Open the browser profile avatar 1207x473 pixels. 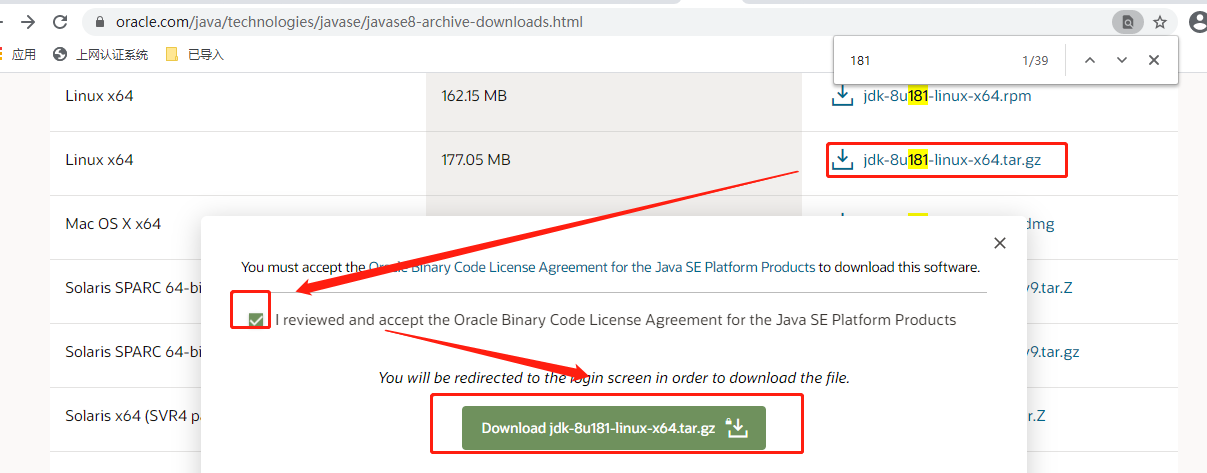pyautogui.click(x=1198, y=21)
